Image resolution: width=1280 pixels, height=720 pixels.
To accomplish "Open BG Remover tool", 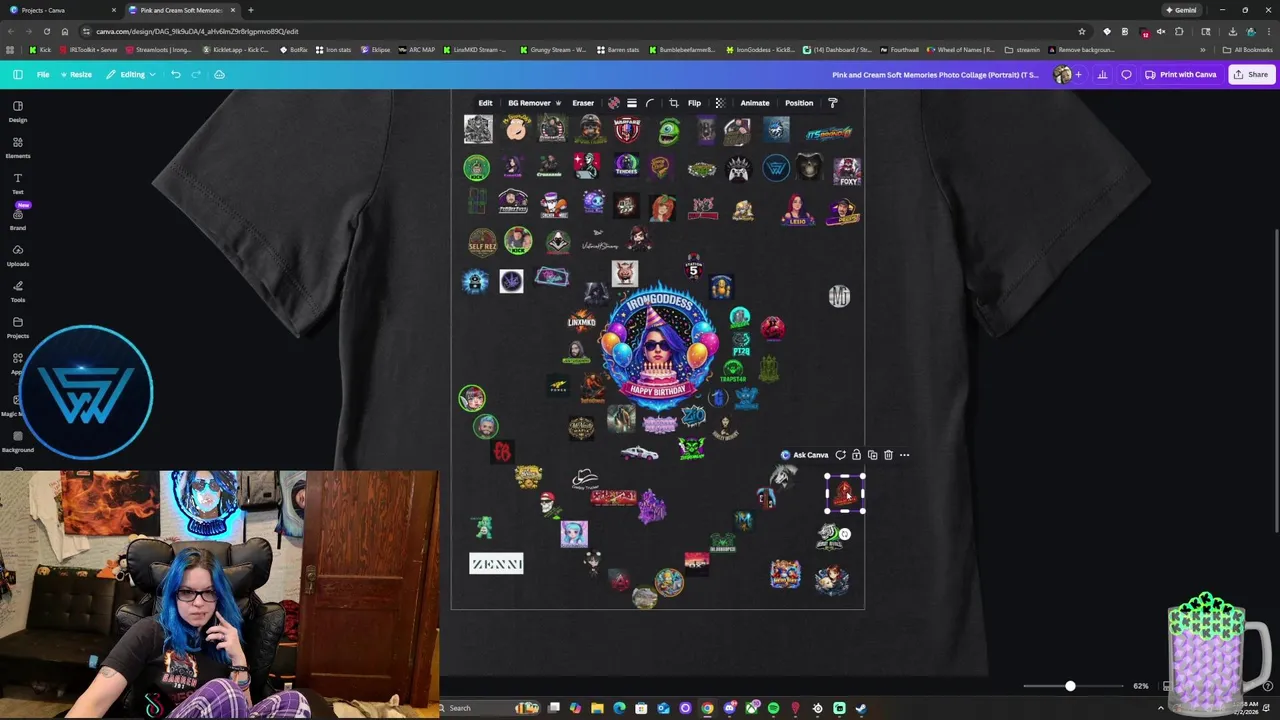I will point(534,103).
